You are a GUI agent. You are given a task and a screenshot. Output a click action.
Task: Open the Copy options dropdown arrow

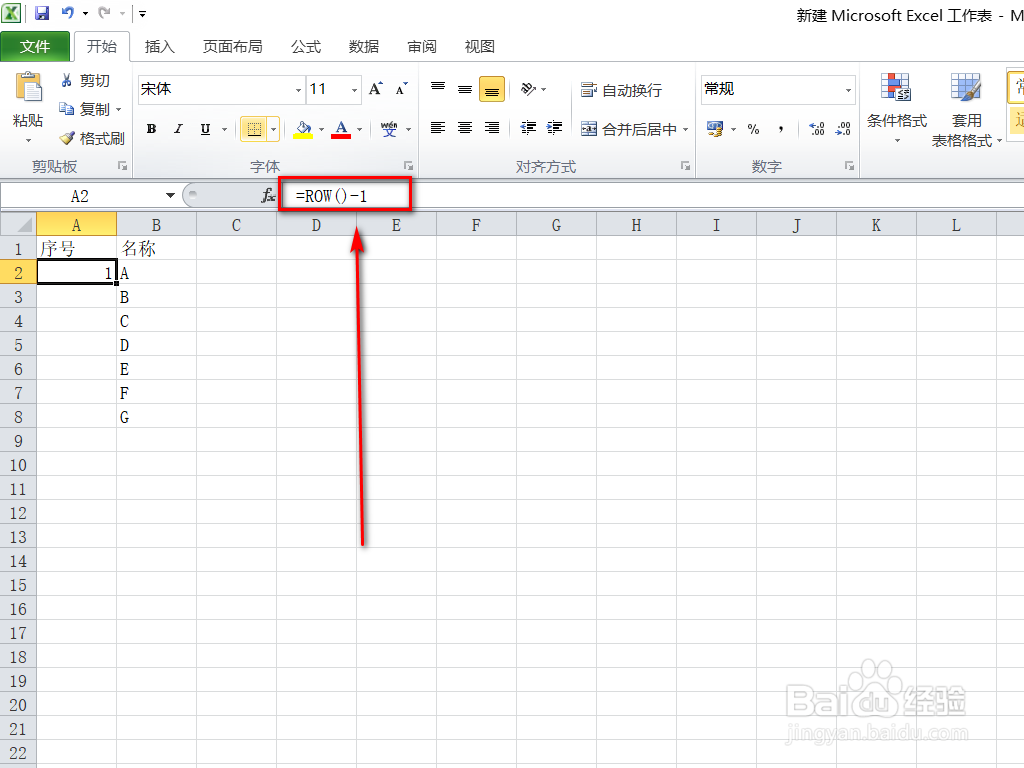coord(119,109)
